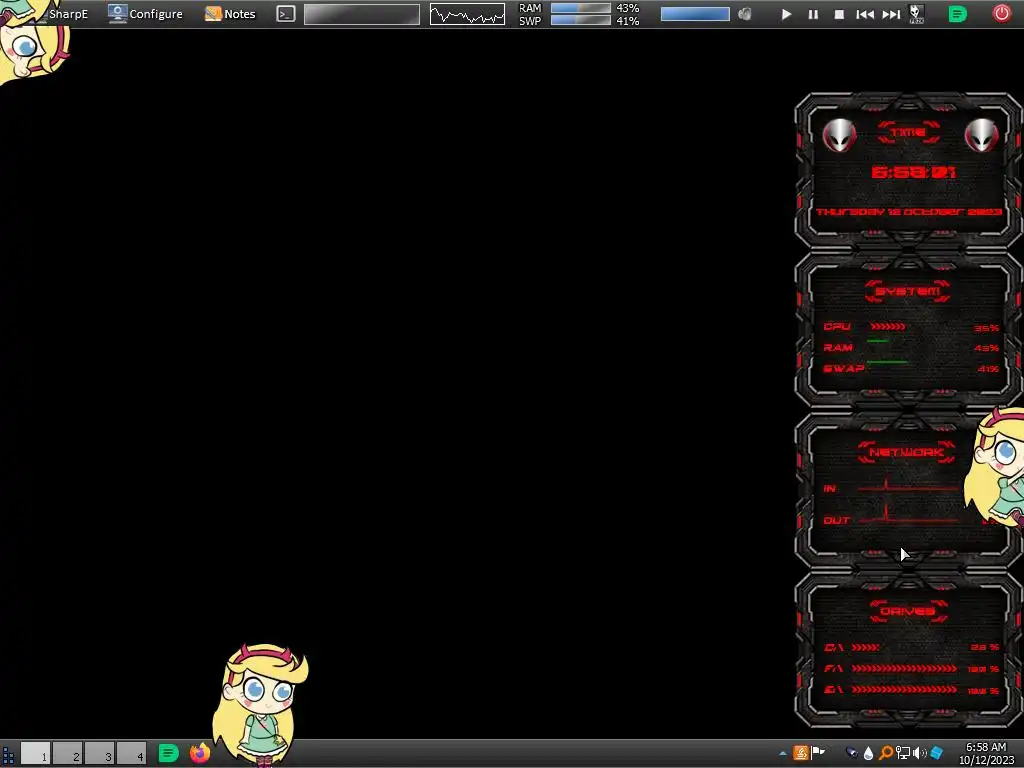1024x768 pixels.
Task: Click the G:\ drive usage bar
Action: 904,689
